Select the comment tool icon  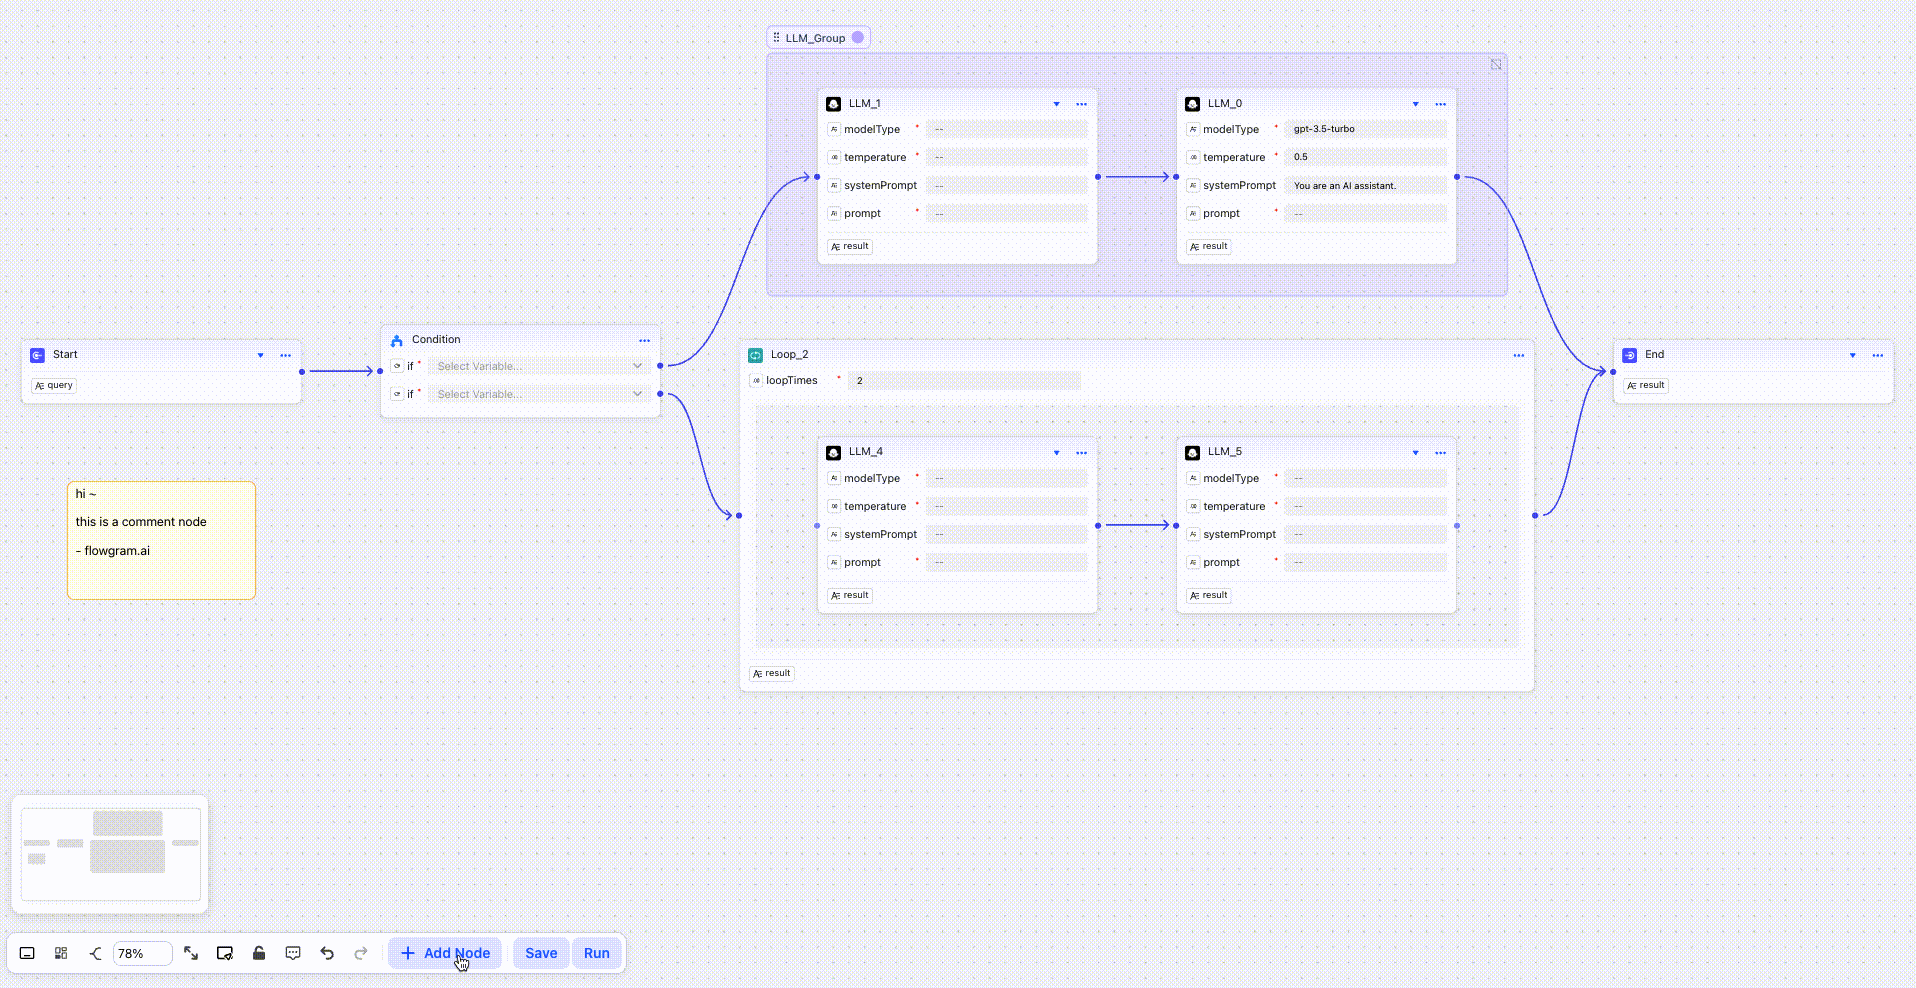point(292,953)
